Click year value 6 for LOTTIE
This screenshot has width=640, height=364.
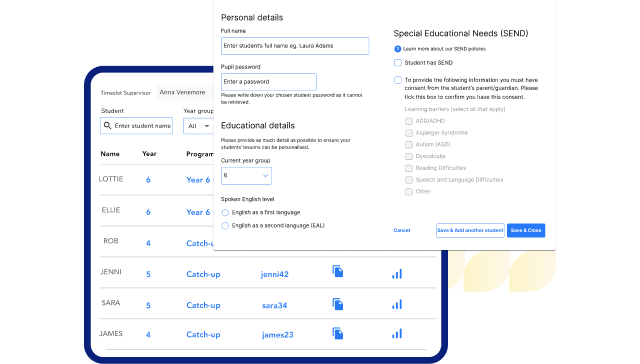coord(148,180)
